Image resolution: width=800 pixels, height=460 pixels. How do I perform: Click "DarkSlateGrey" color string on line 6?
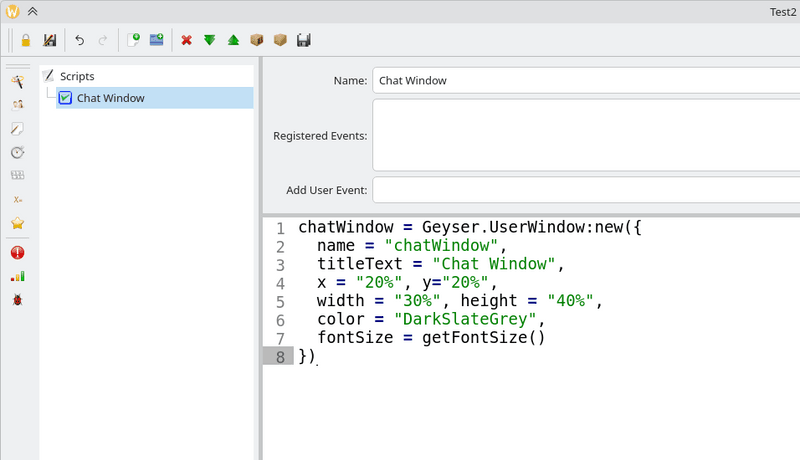[x=465, y=319]
